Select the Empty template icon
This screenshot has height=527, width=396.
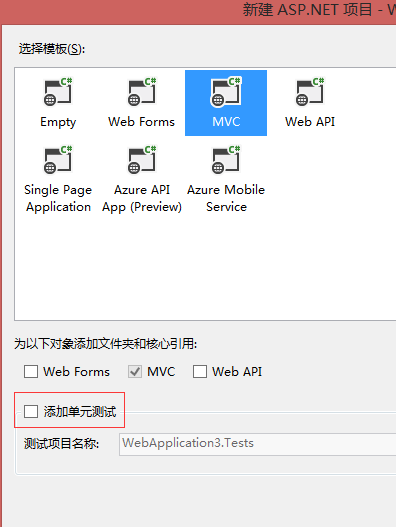pyautogui.click(x=58, y=92)
